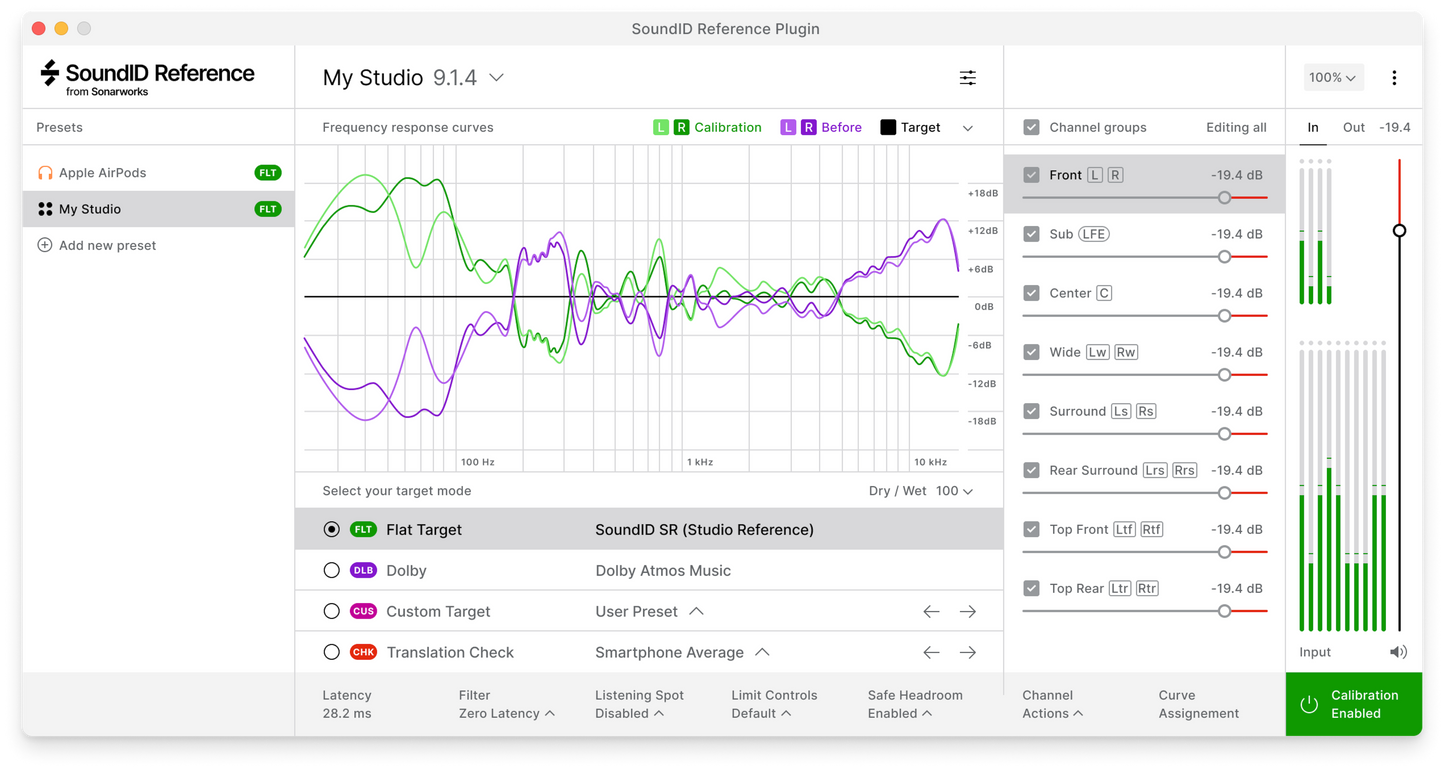Open the My Studio 9.1.4 dropdown
The width and height of the screenshot is (1445, 770).
point(413,78)
